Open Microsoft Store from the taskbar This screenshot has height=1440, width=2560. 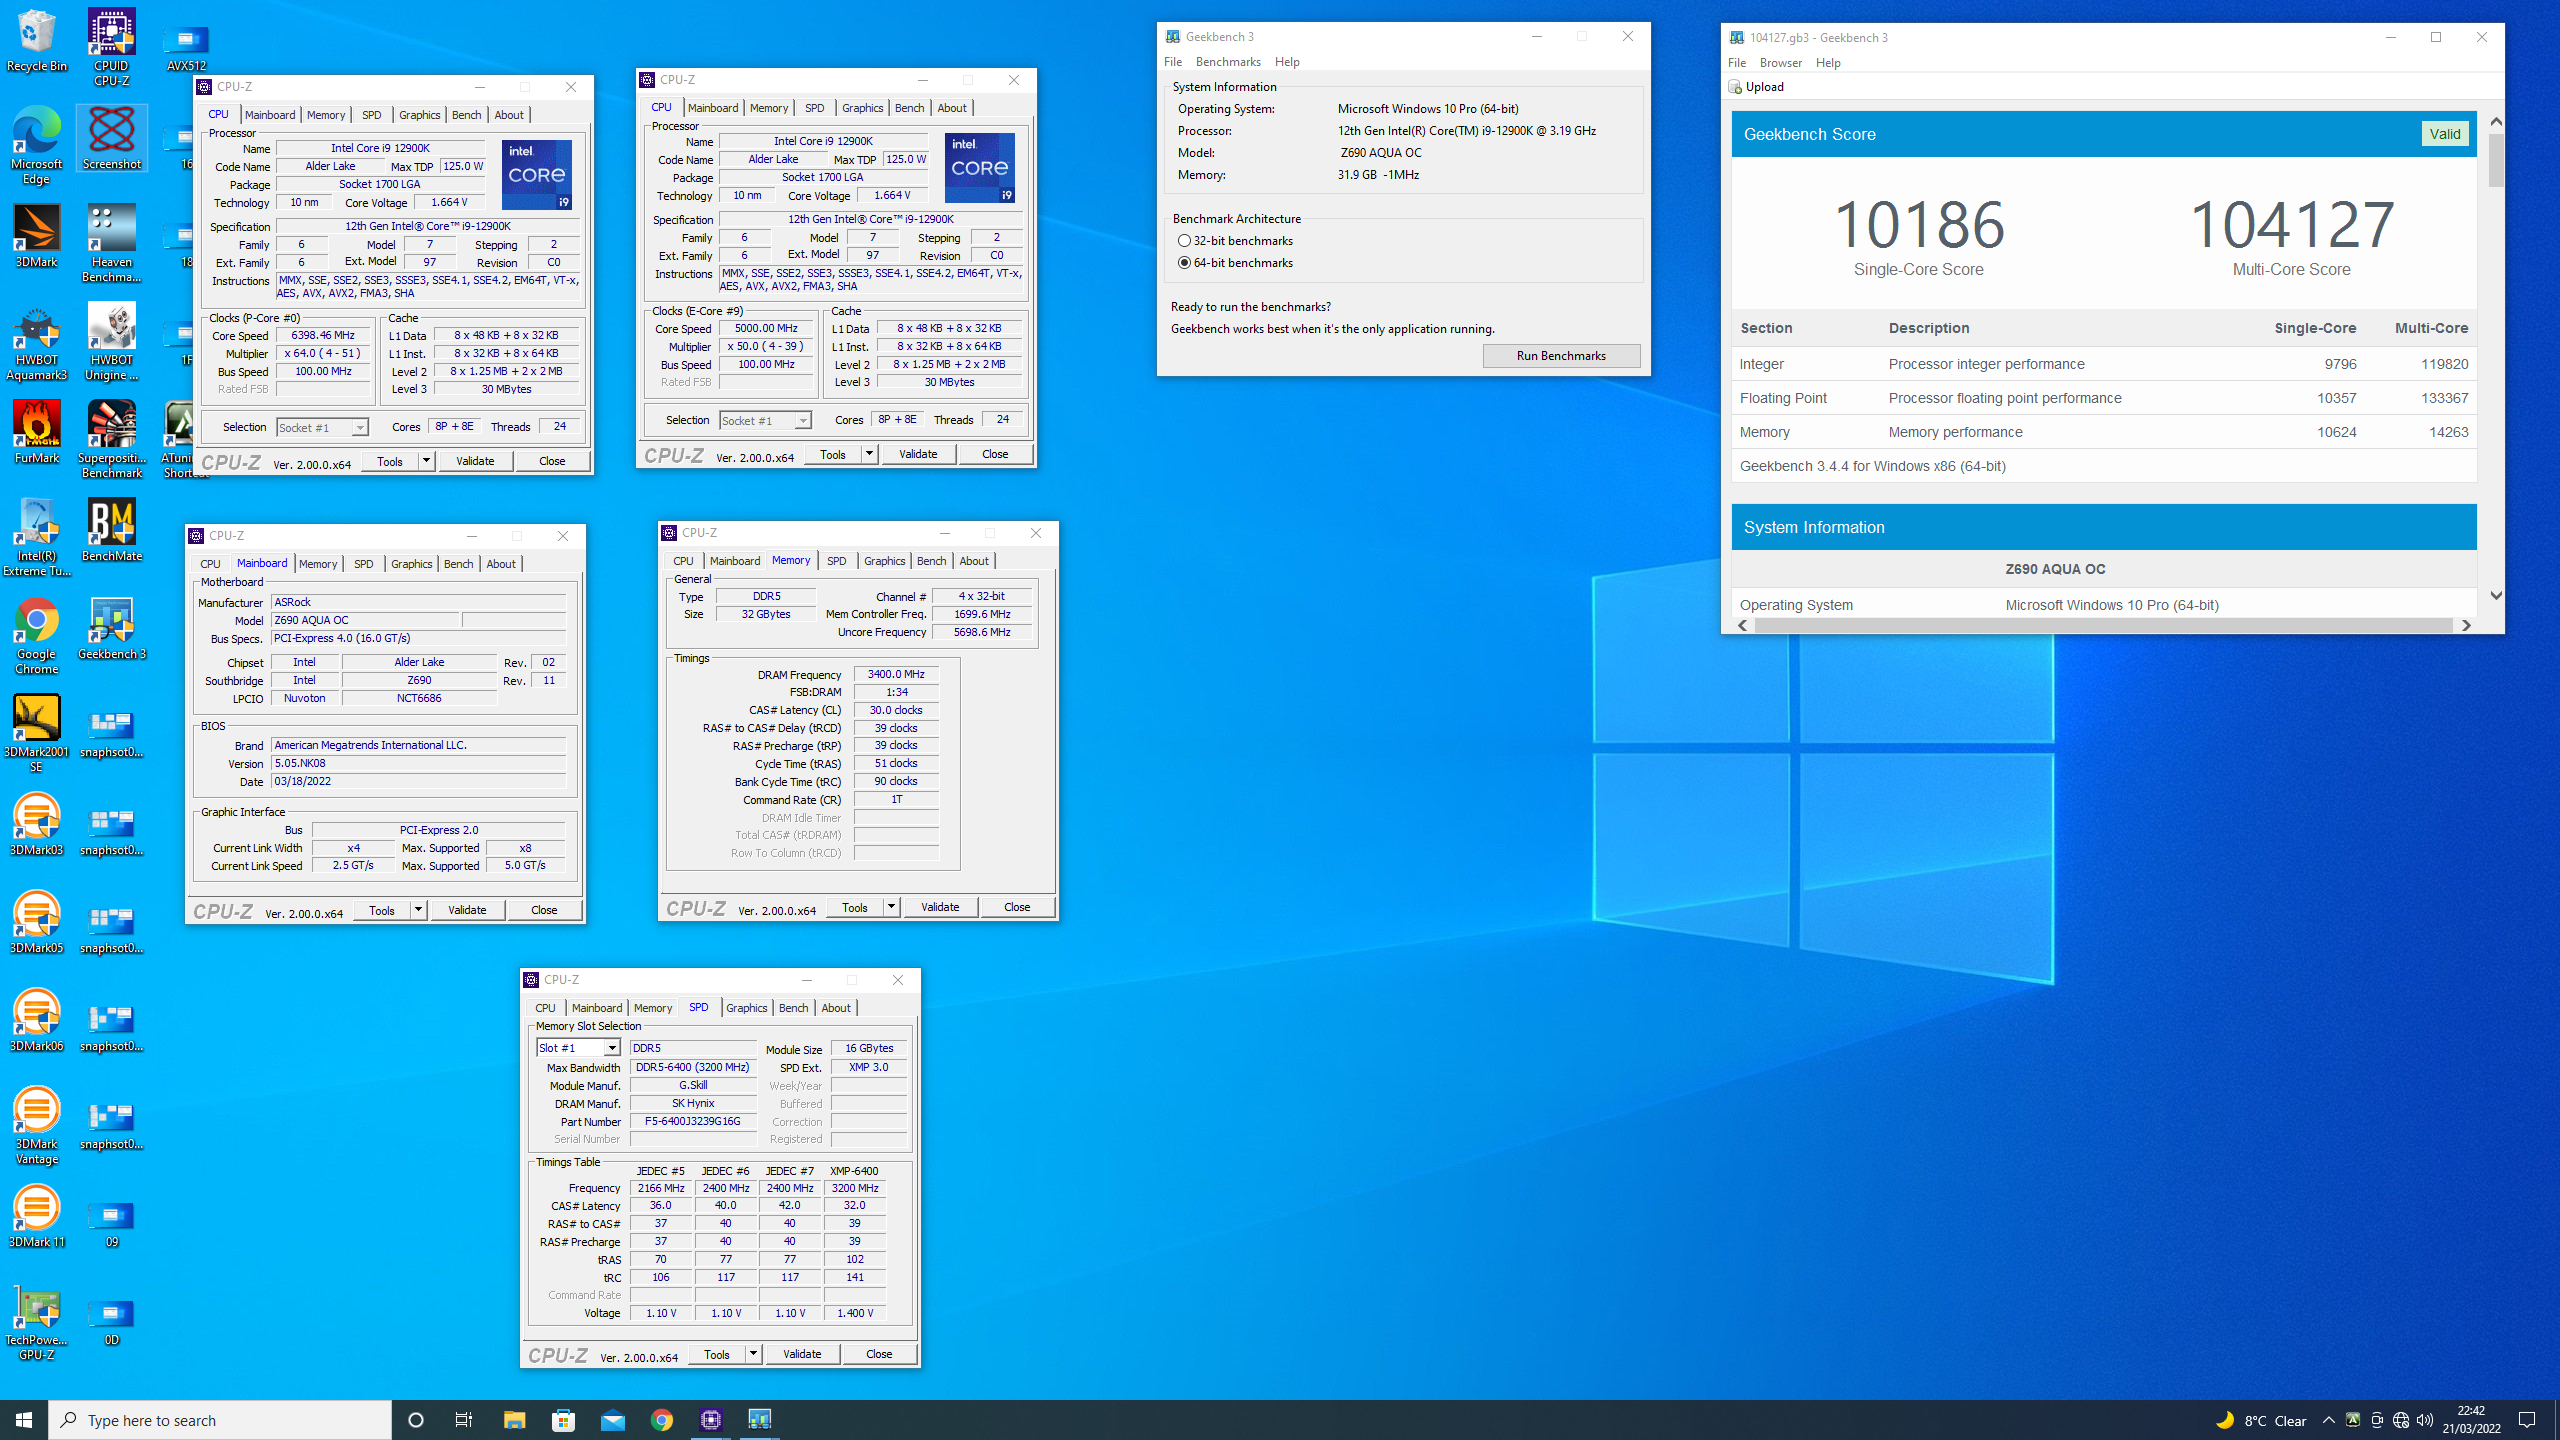(x=563, y=1420)
